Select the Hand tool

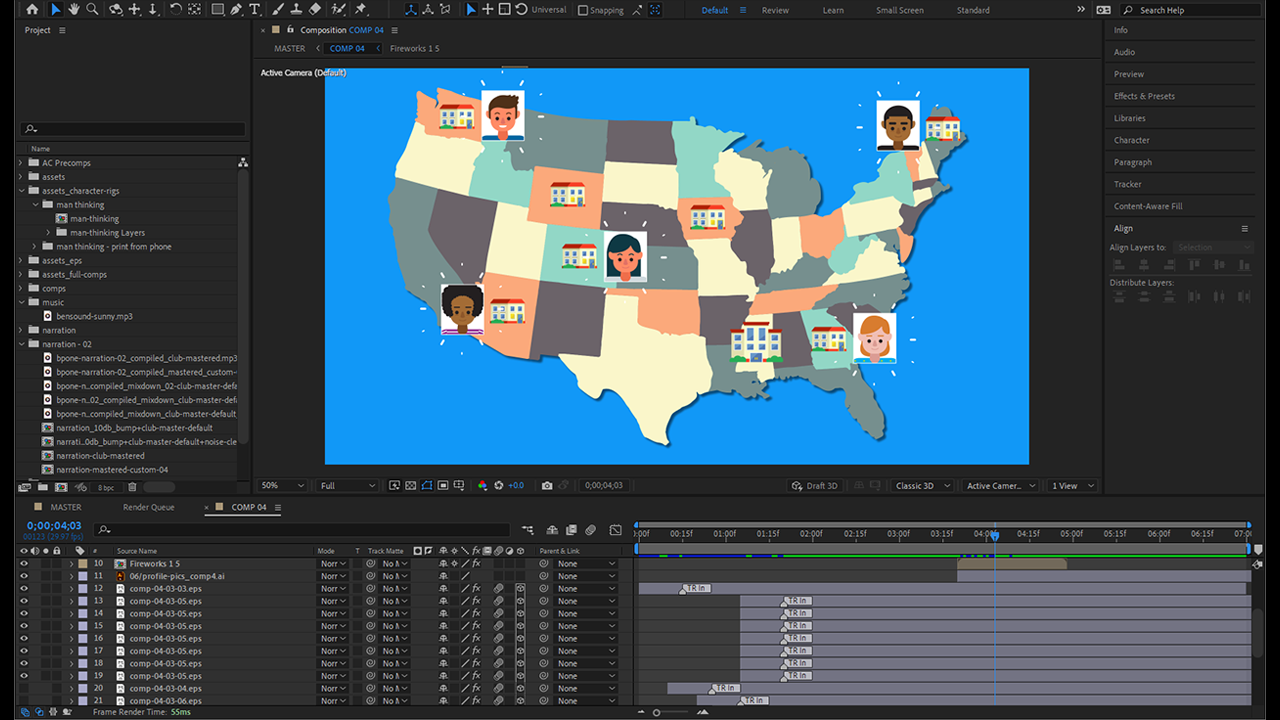click(73, 9)
